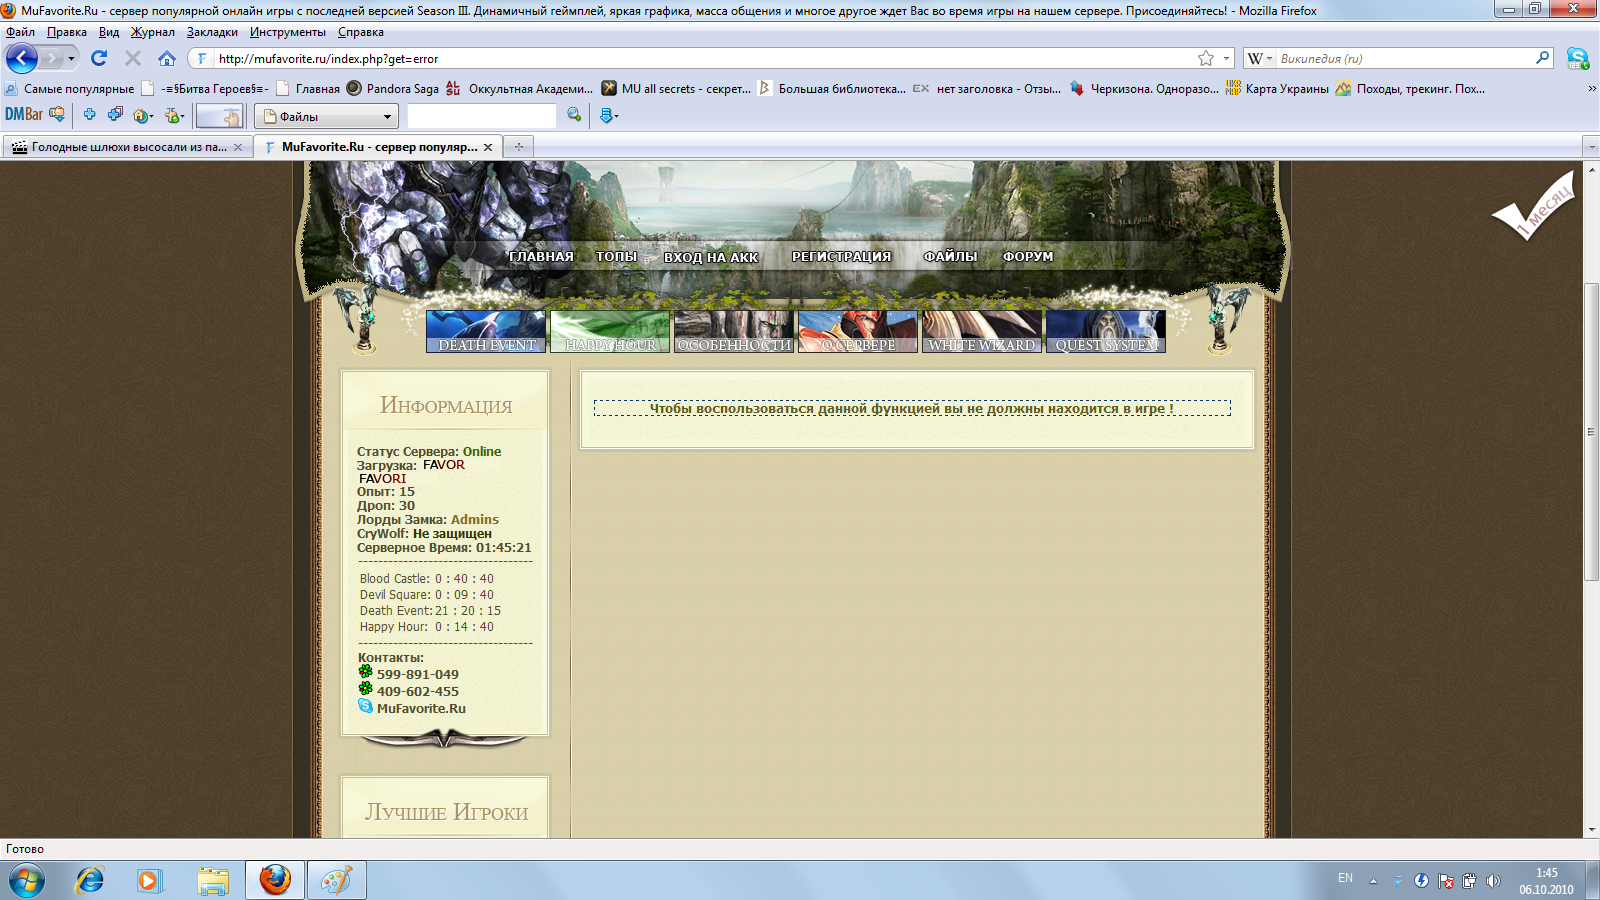Click the Daemon Tools lightning tray icon
The width and height of the screenshot is (1600, 900).
(x=1421, y=881)
